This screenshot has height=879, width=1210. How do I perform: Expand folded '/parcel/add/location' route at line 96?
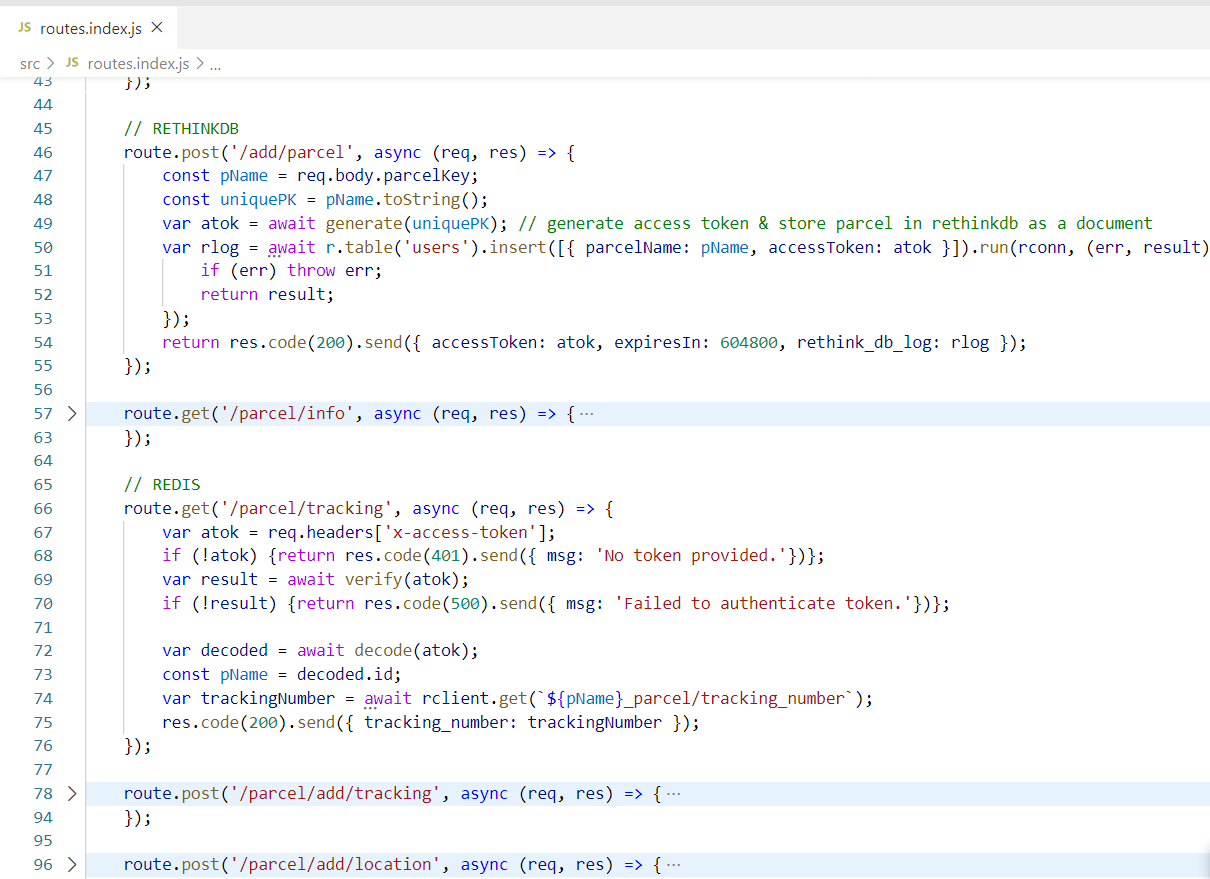point(71,864)
